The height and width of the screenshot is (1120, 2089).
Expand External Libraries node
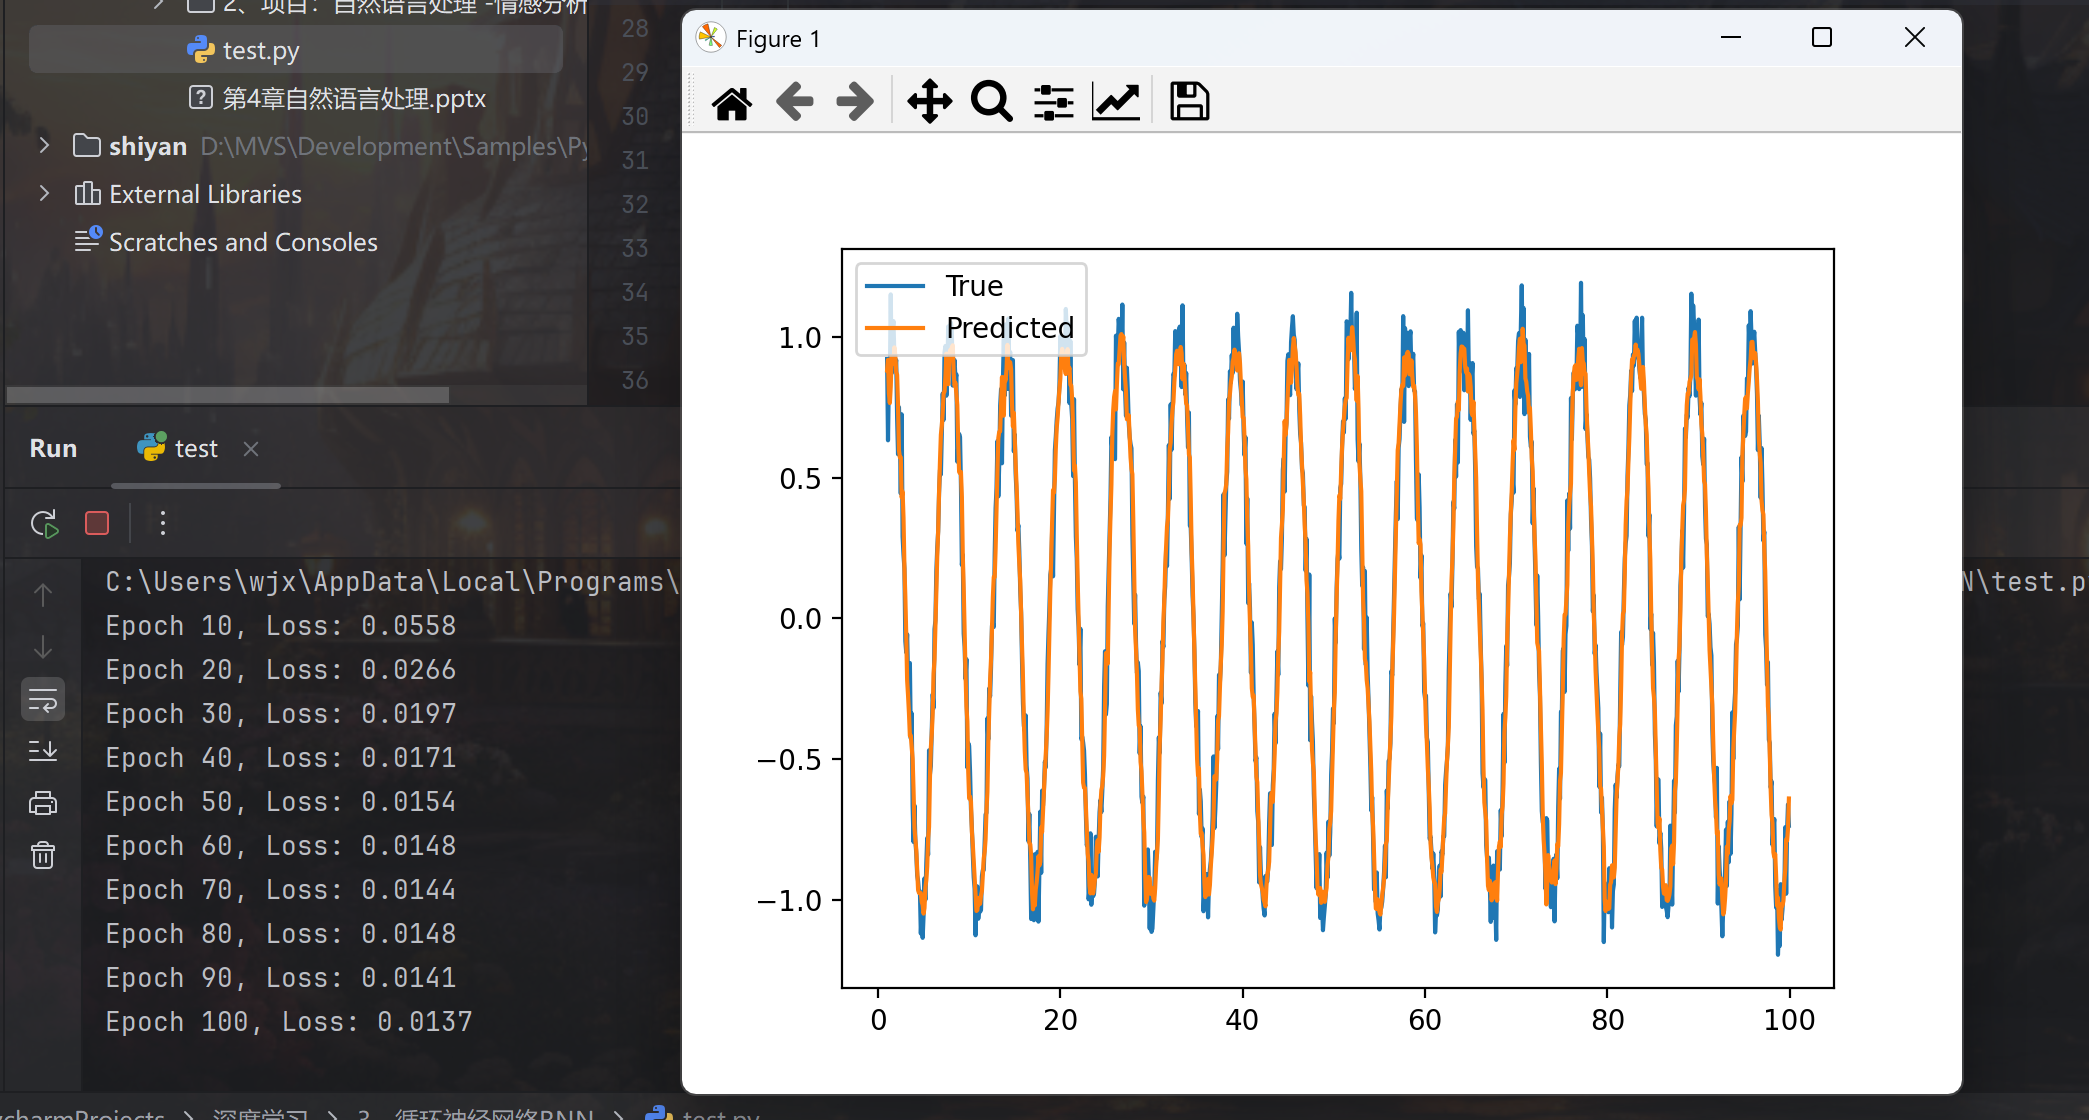pos(44,194)
